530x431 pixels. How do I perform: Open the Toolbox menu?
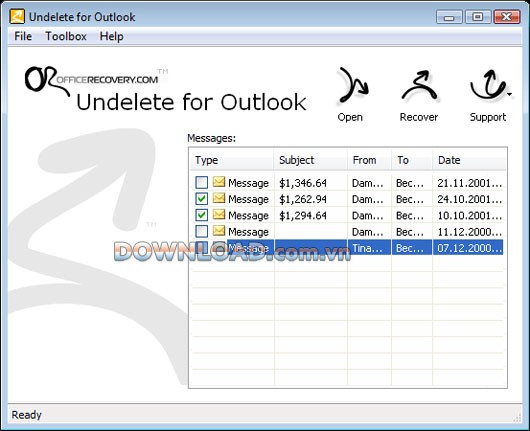pyautogui.click(x=66, y=36)
